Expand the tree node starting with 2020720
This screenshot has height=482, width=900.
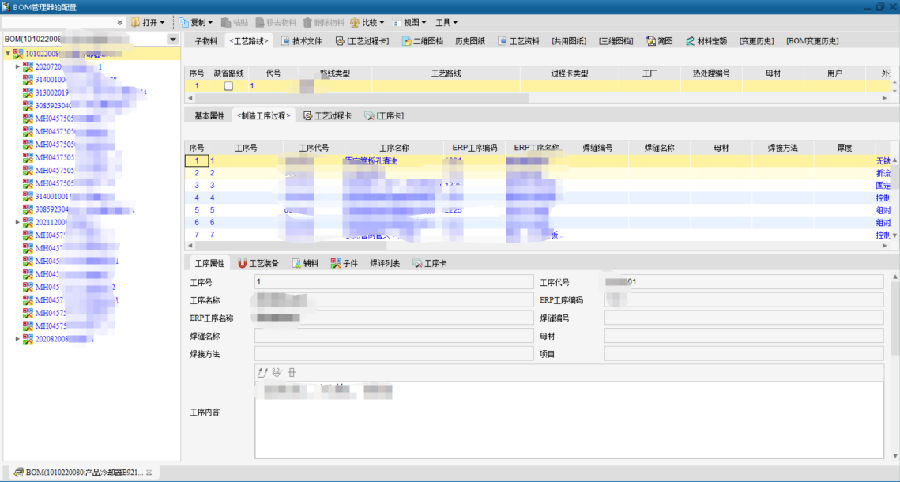tap(18, 67)
